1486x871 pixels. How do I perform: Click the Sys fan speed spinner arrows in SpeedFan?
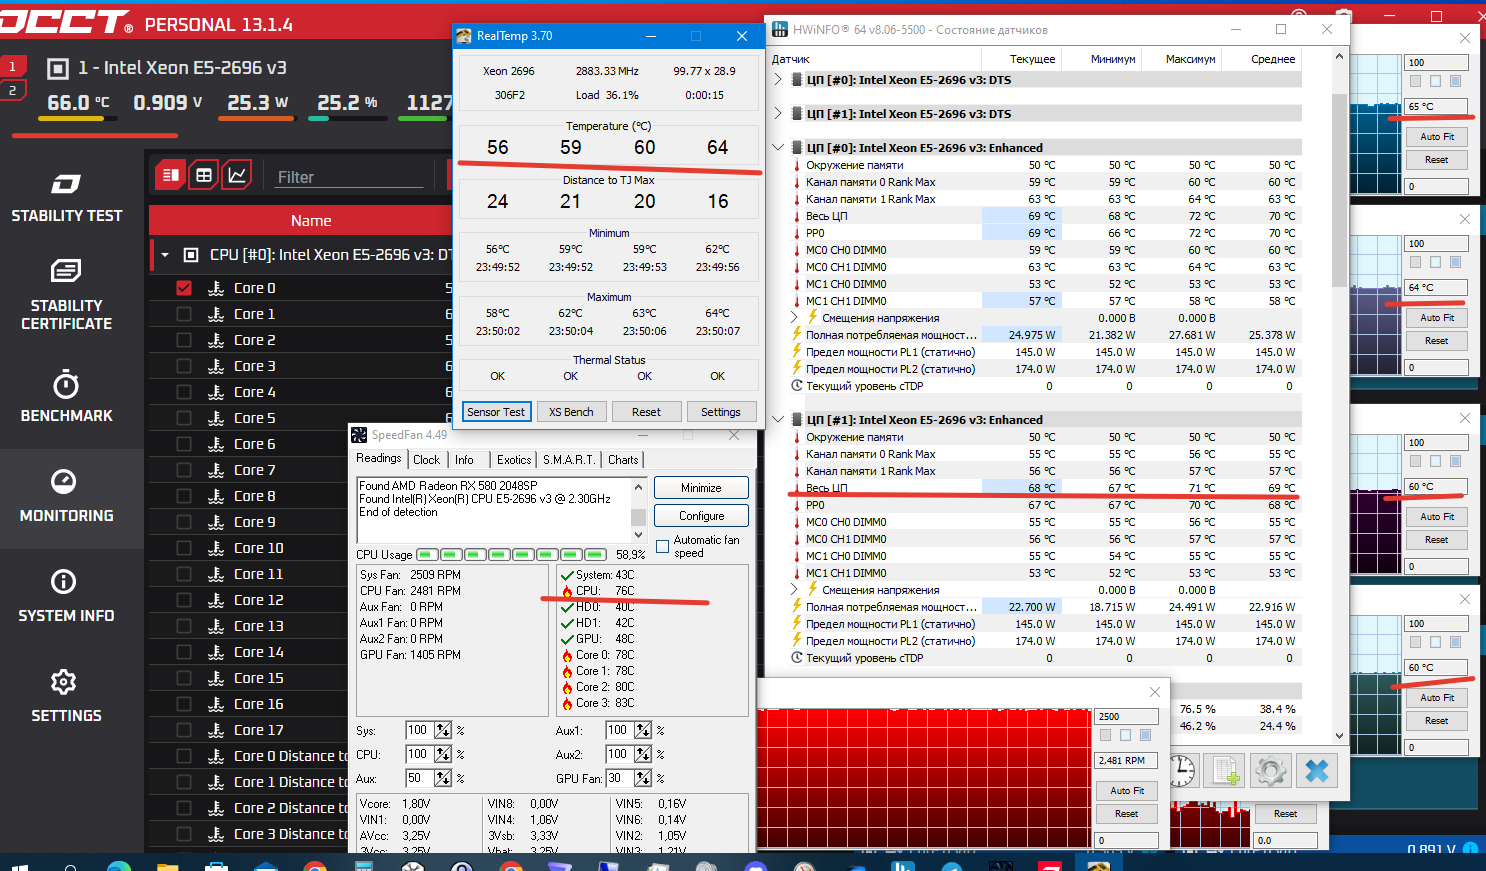pos(443,730)
